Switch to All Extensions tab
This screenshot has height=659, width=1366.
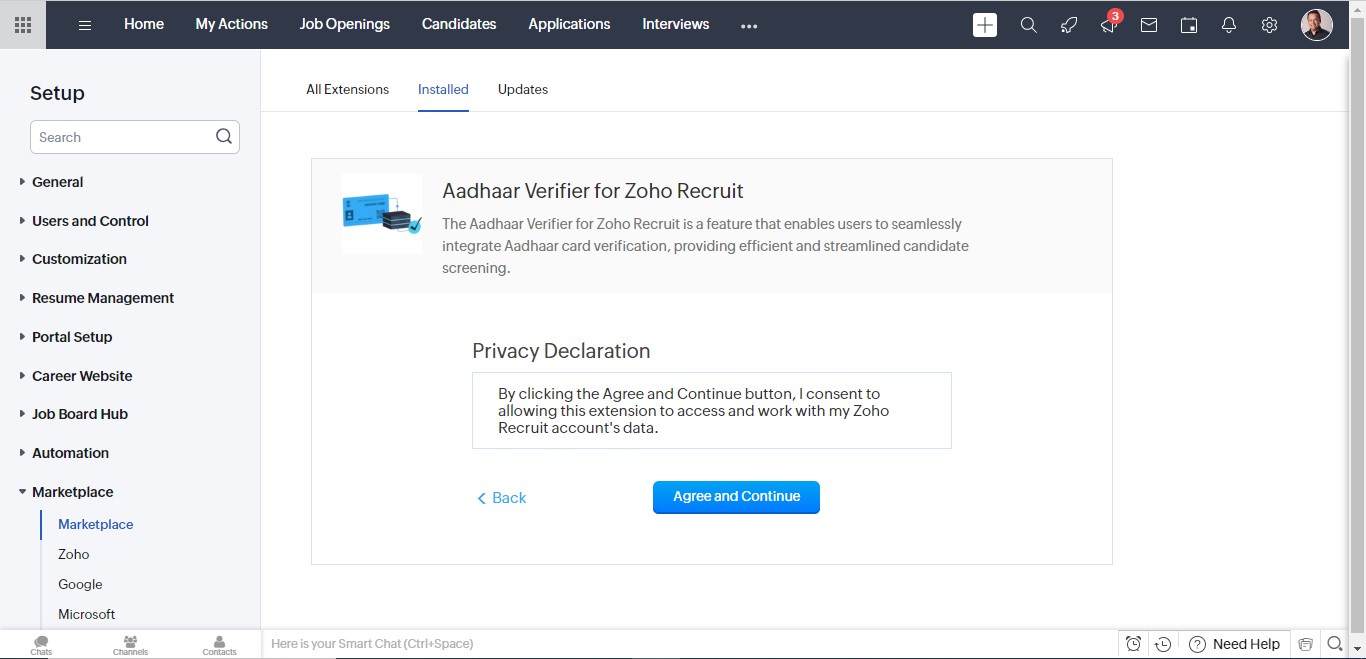[x=347, y=89]
